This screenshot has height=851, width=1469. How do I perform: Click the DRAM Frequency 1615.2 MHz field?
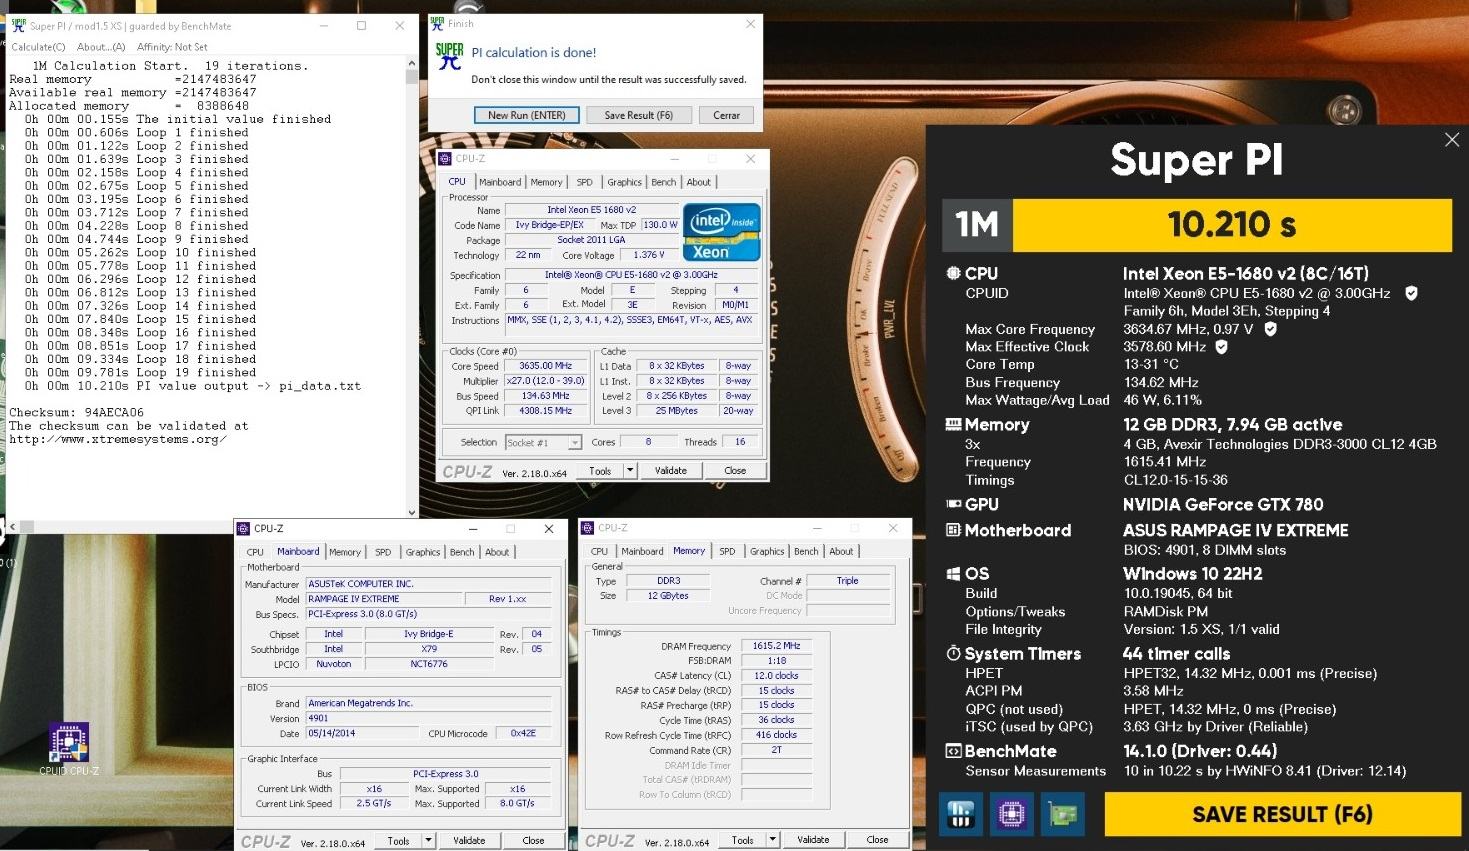(776, 646)
